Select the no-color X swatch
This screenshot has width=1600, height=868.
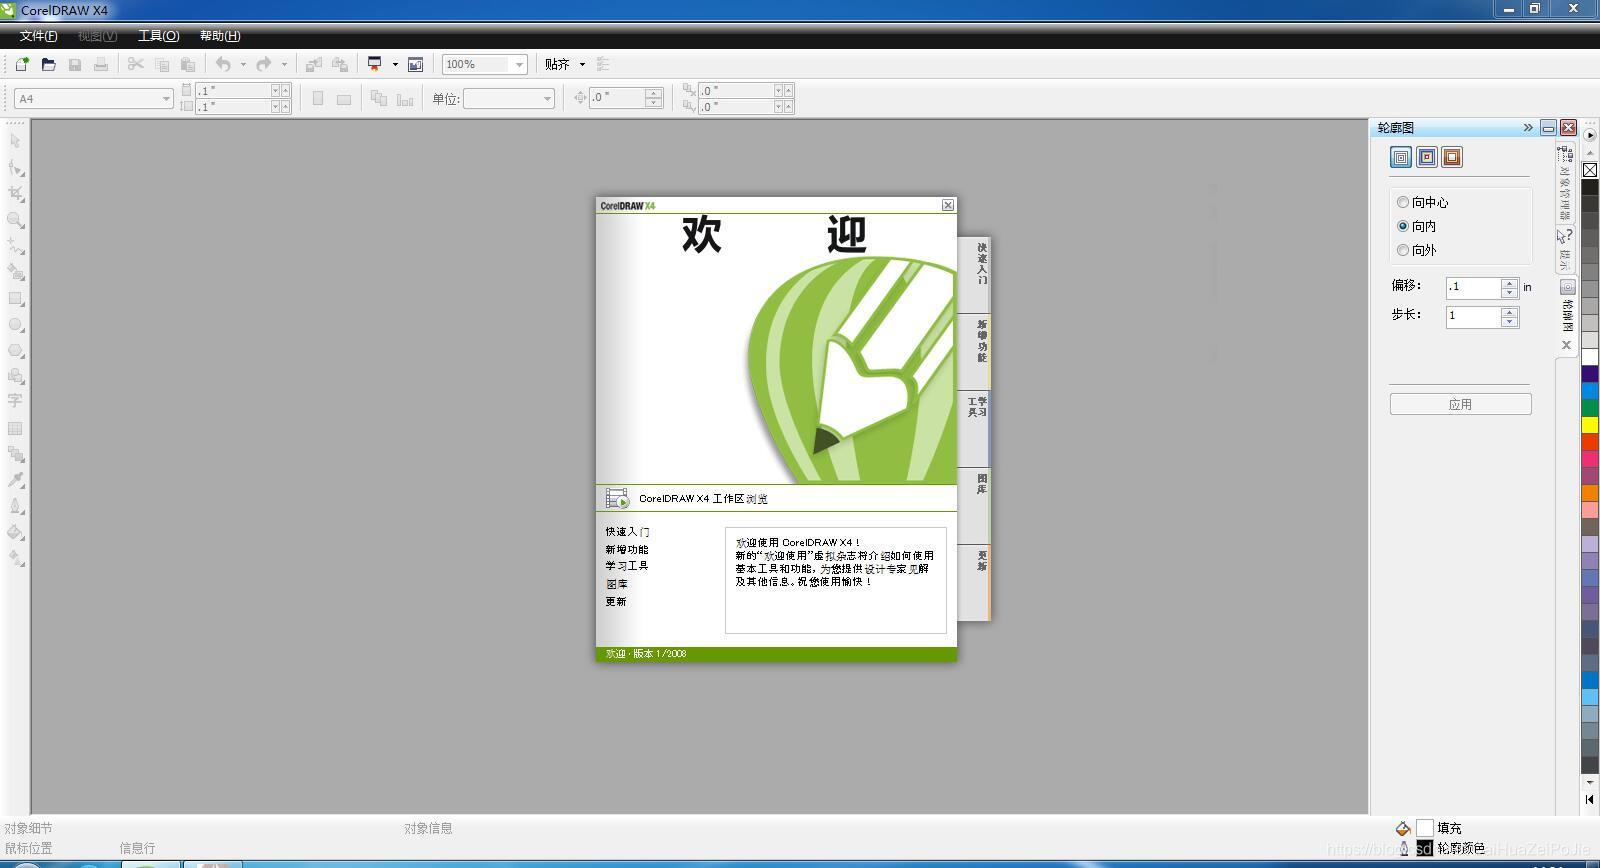(1589, 170)
